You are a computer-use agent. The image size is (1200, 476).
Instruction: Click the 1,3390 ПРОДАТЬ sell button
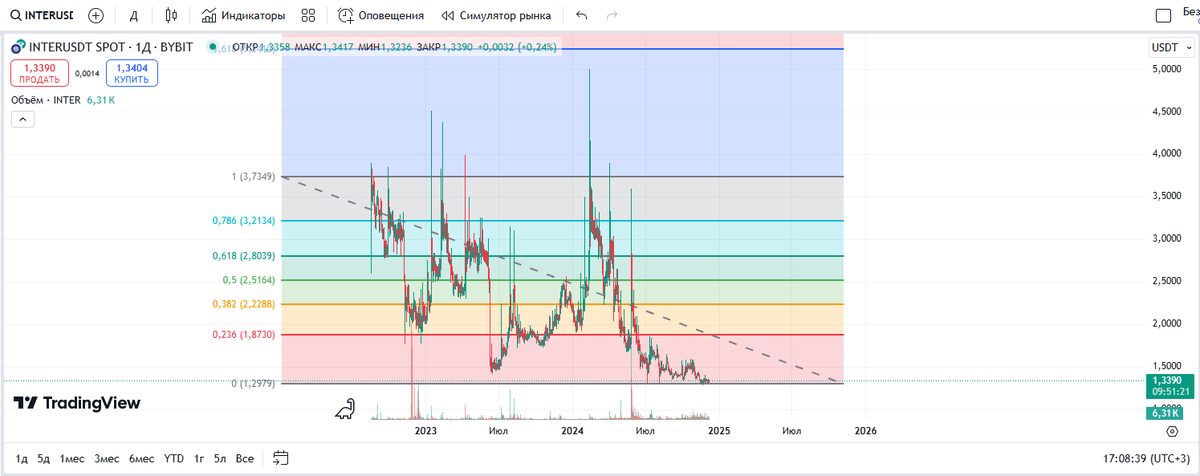click(x=39, y=73)
